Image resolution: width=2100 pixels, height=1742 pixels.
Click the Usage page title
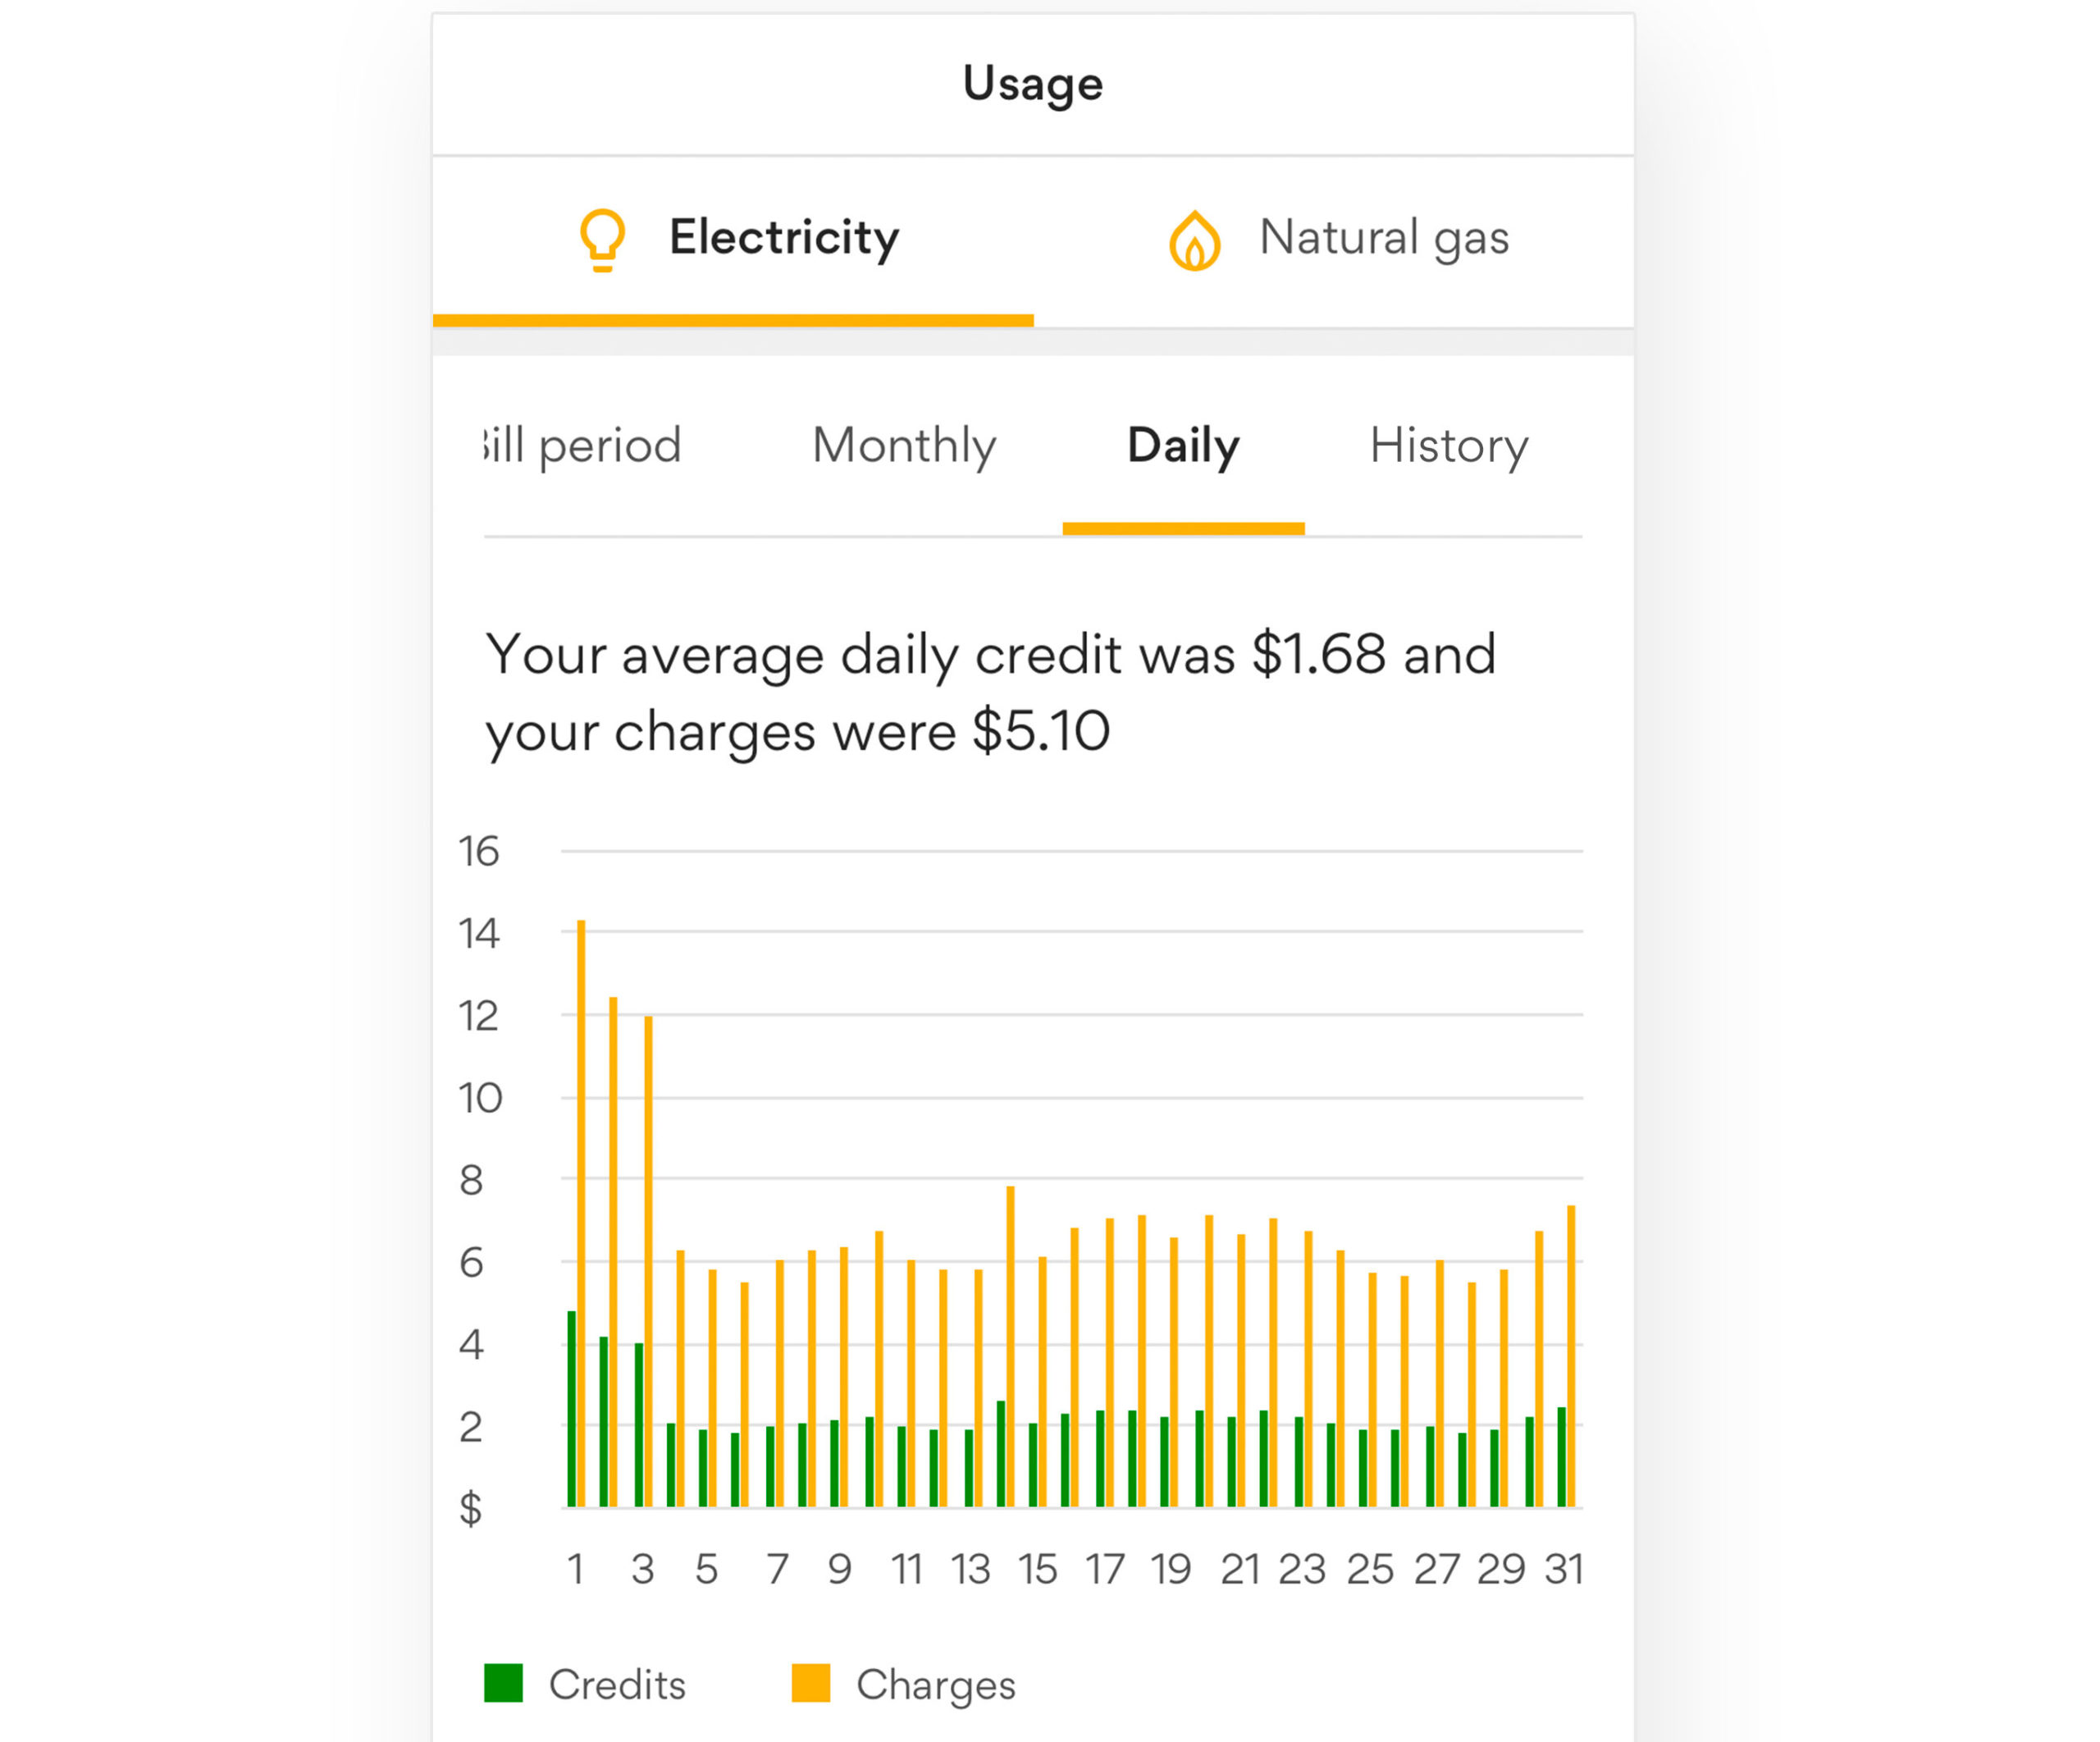tap(1033, 84)
